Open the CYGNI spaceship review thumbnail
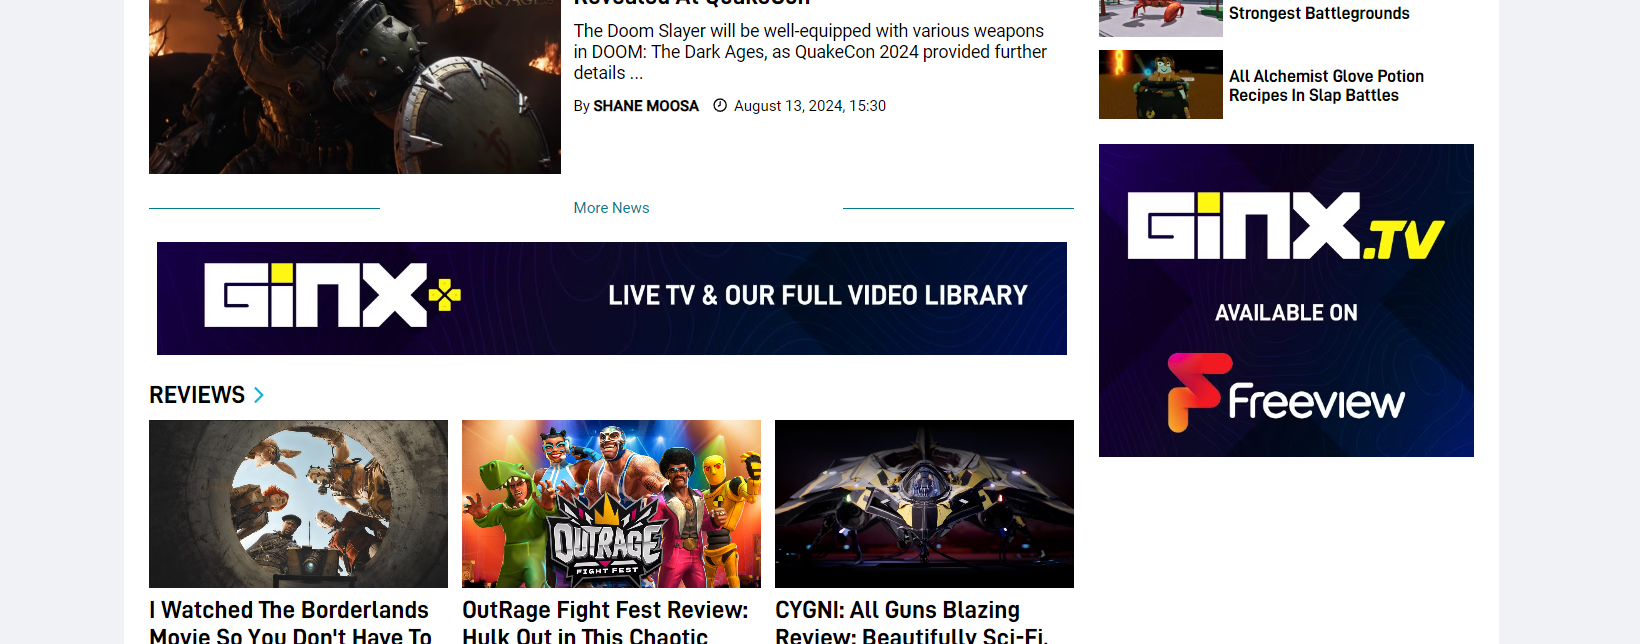This screenshot has width=1640, height=644. pyautogui.click(x=924, y=503)
